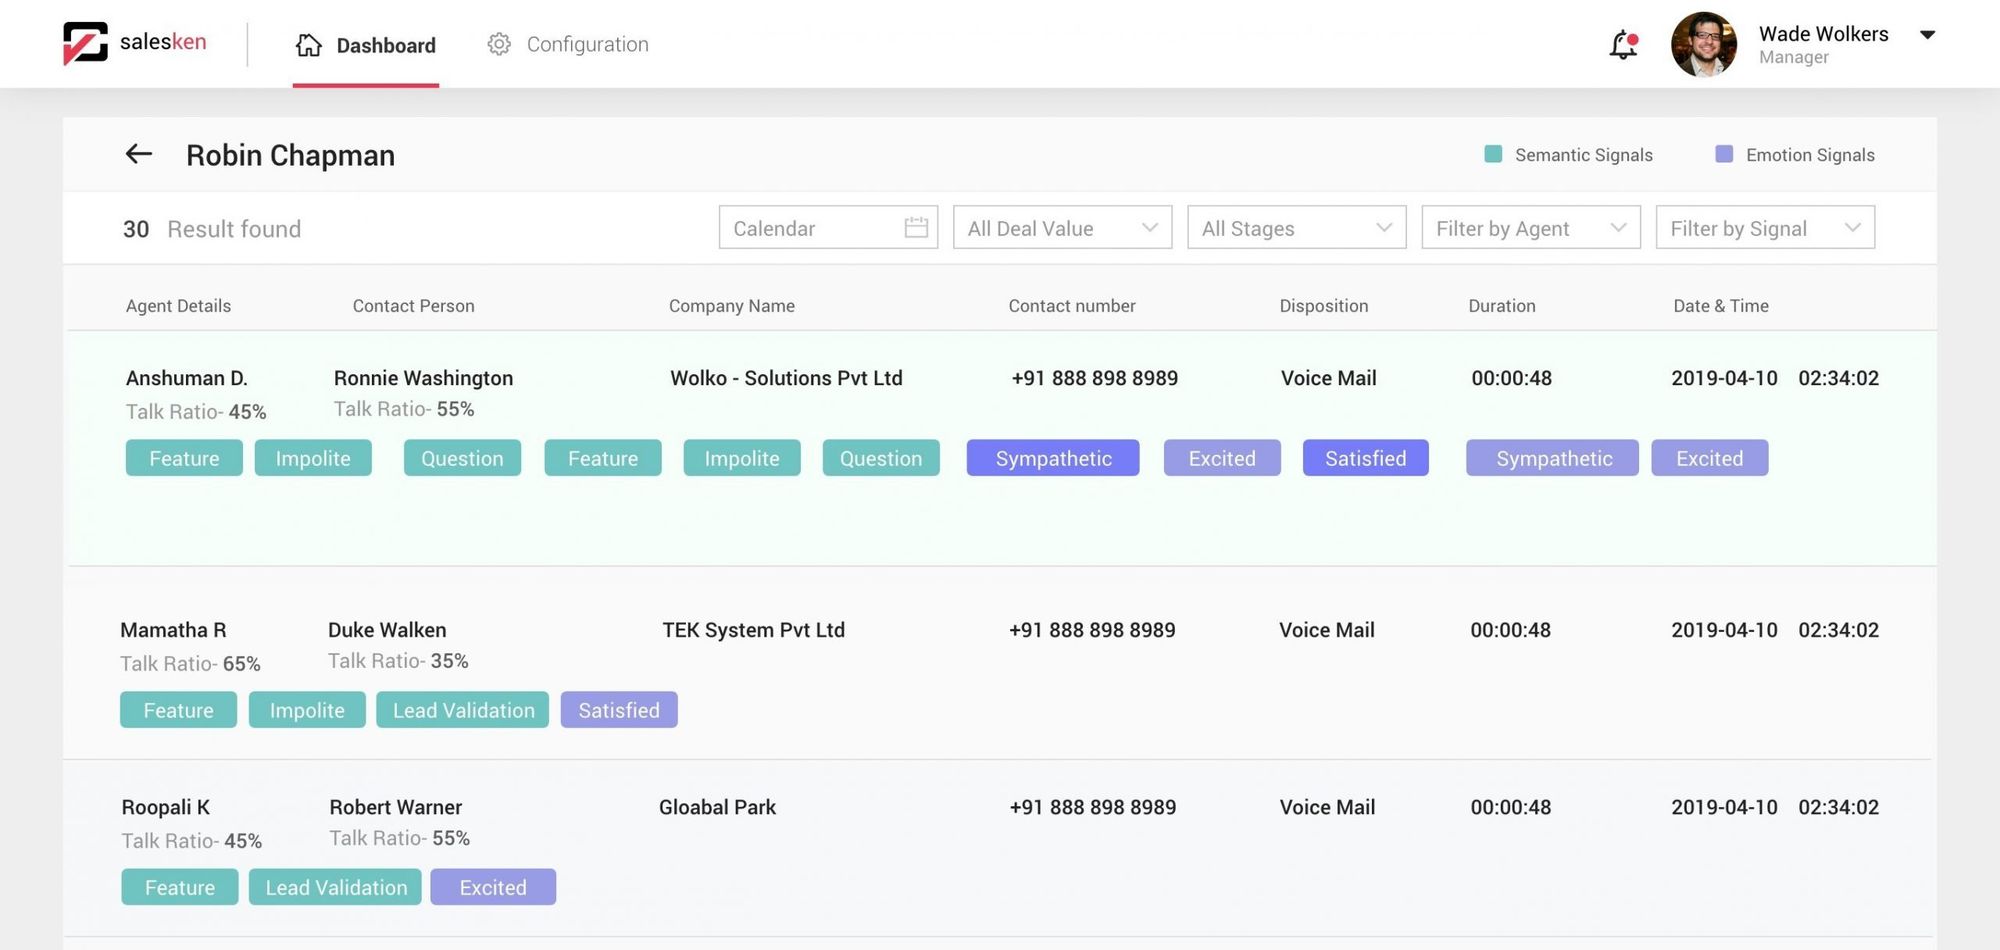This screenshot has height=950, width=2000.
Task: Open the Dashboard tab
Action: click(x=366, y=45)
